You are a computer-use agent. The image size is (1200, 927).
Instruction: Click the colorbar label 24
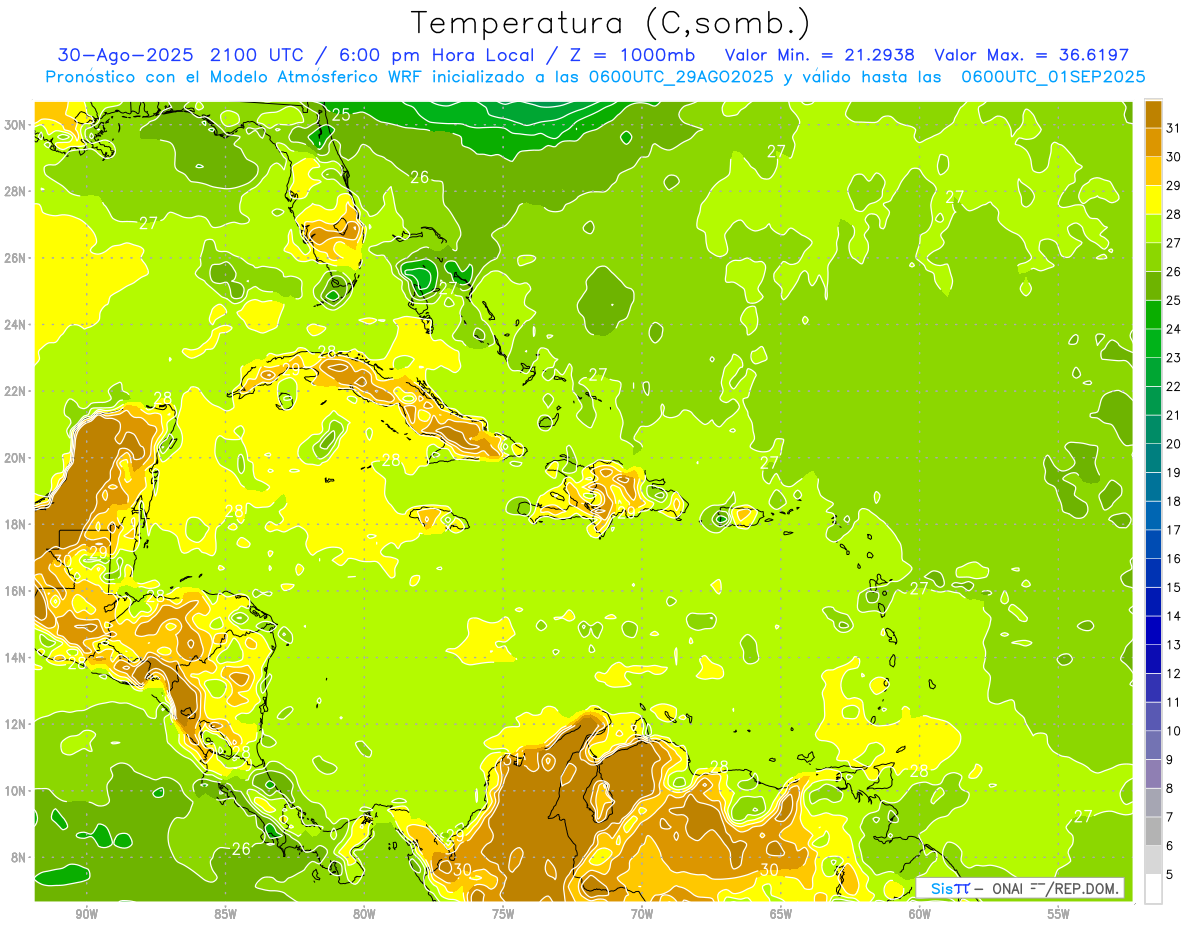(1174, 329)
